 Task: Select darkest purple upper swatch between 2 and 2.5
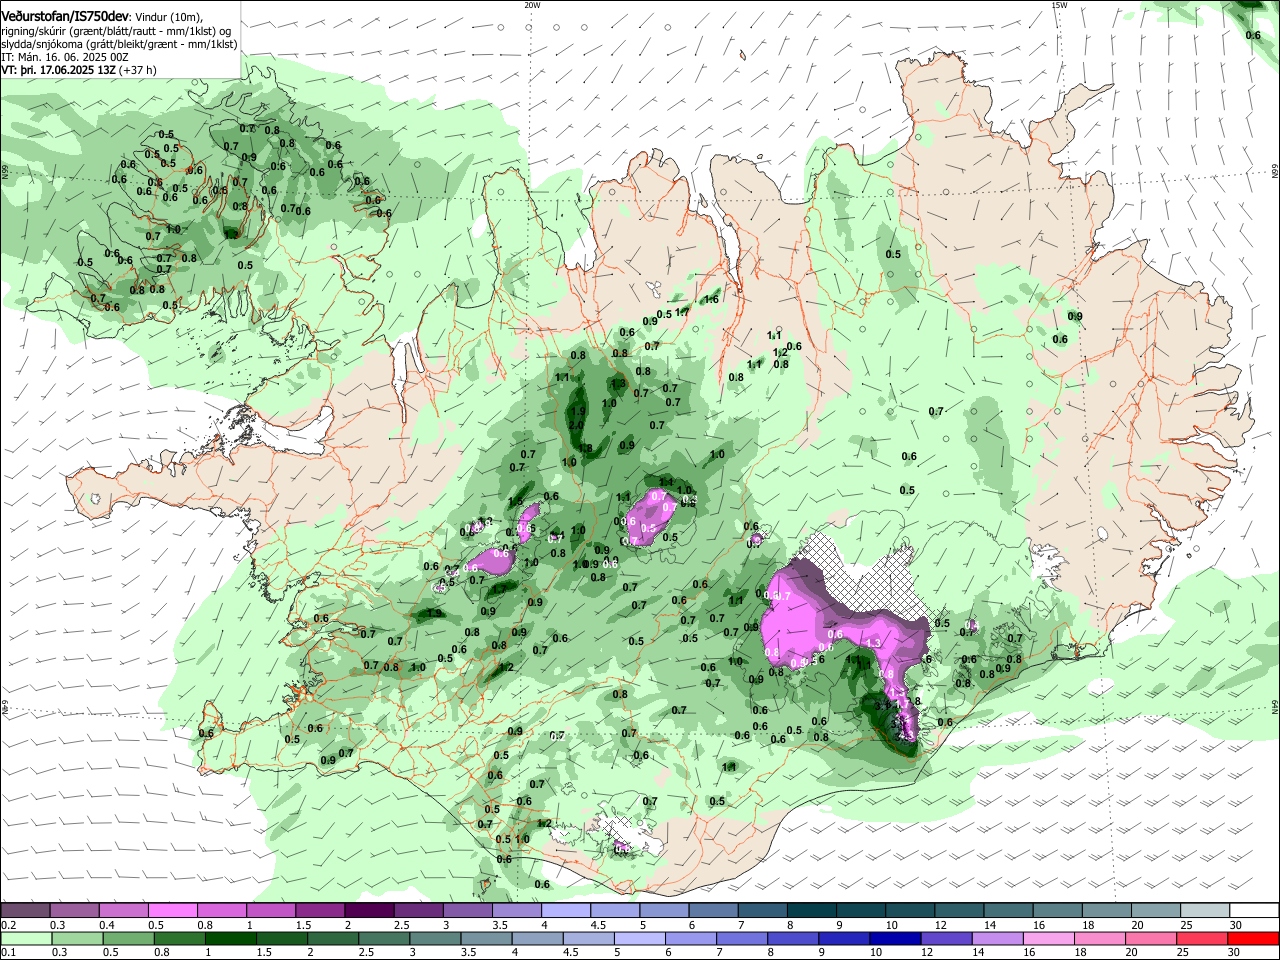(368, 910)
